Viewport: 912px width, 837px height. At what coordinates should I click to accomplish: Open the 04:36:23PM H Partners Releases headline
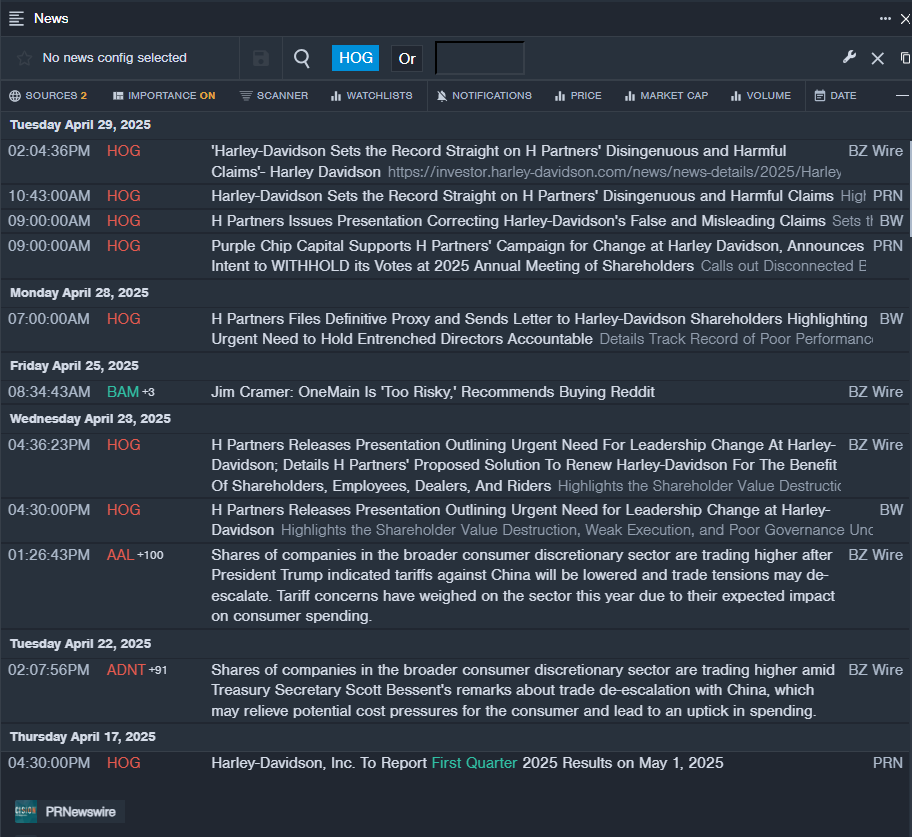pos(524,465)
